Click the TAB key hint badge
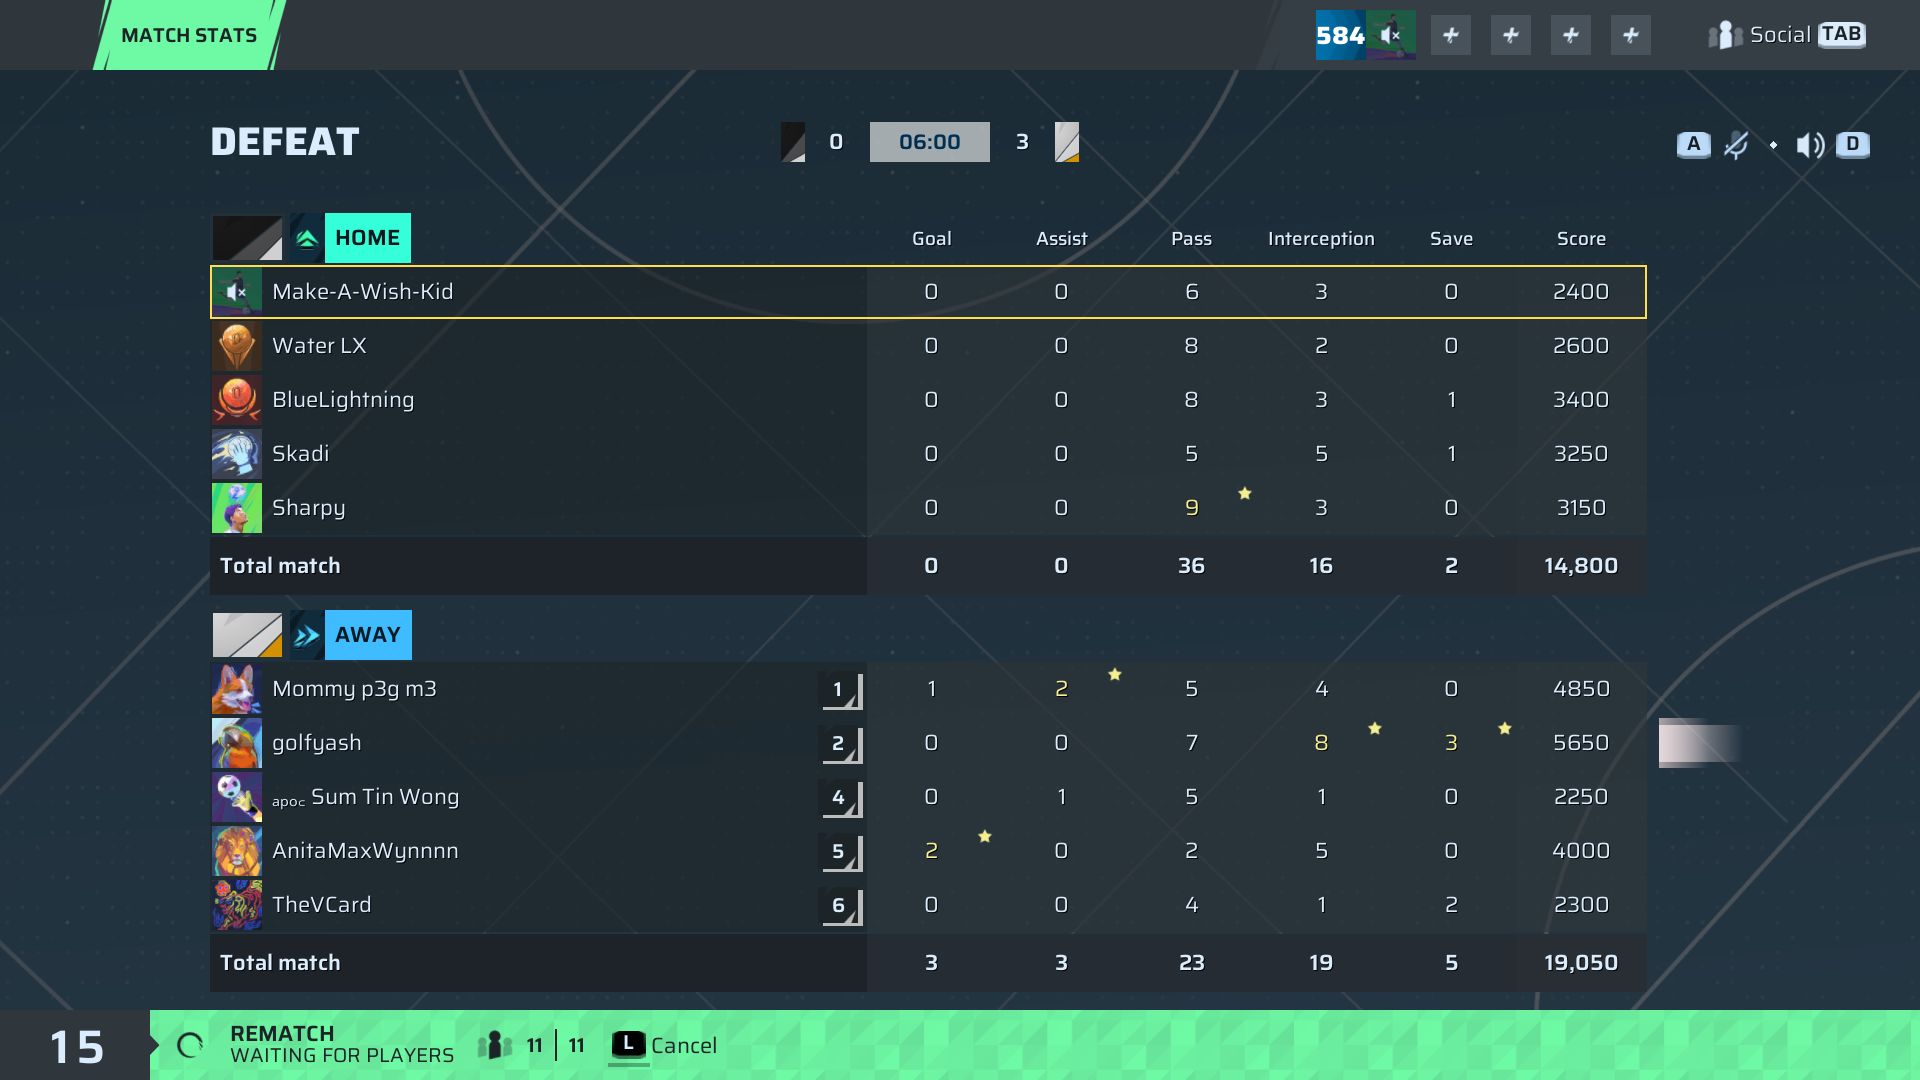 1841,34
